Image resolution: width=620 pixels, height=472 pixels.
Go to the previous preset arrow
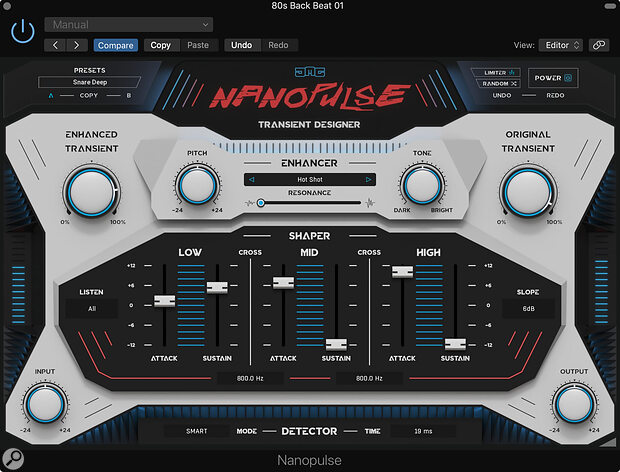55,45
